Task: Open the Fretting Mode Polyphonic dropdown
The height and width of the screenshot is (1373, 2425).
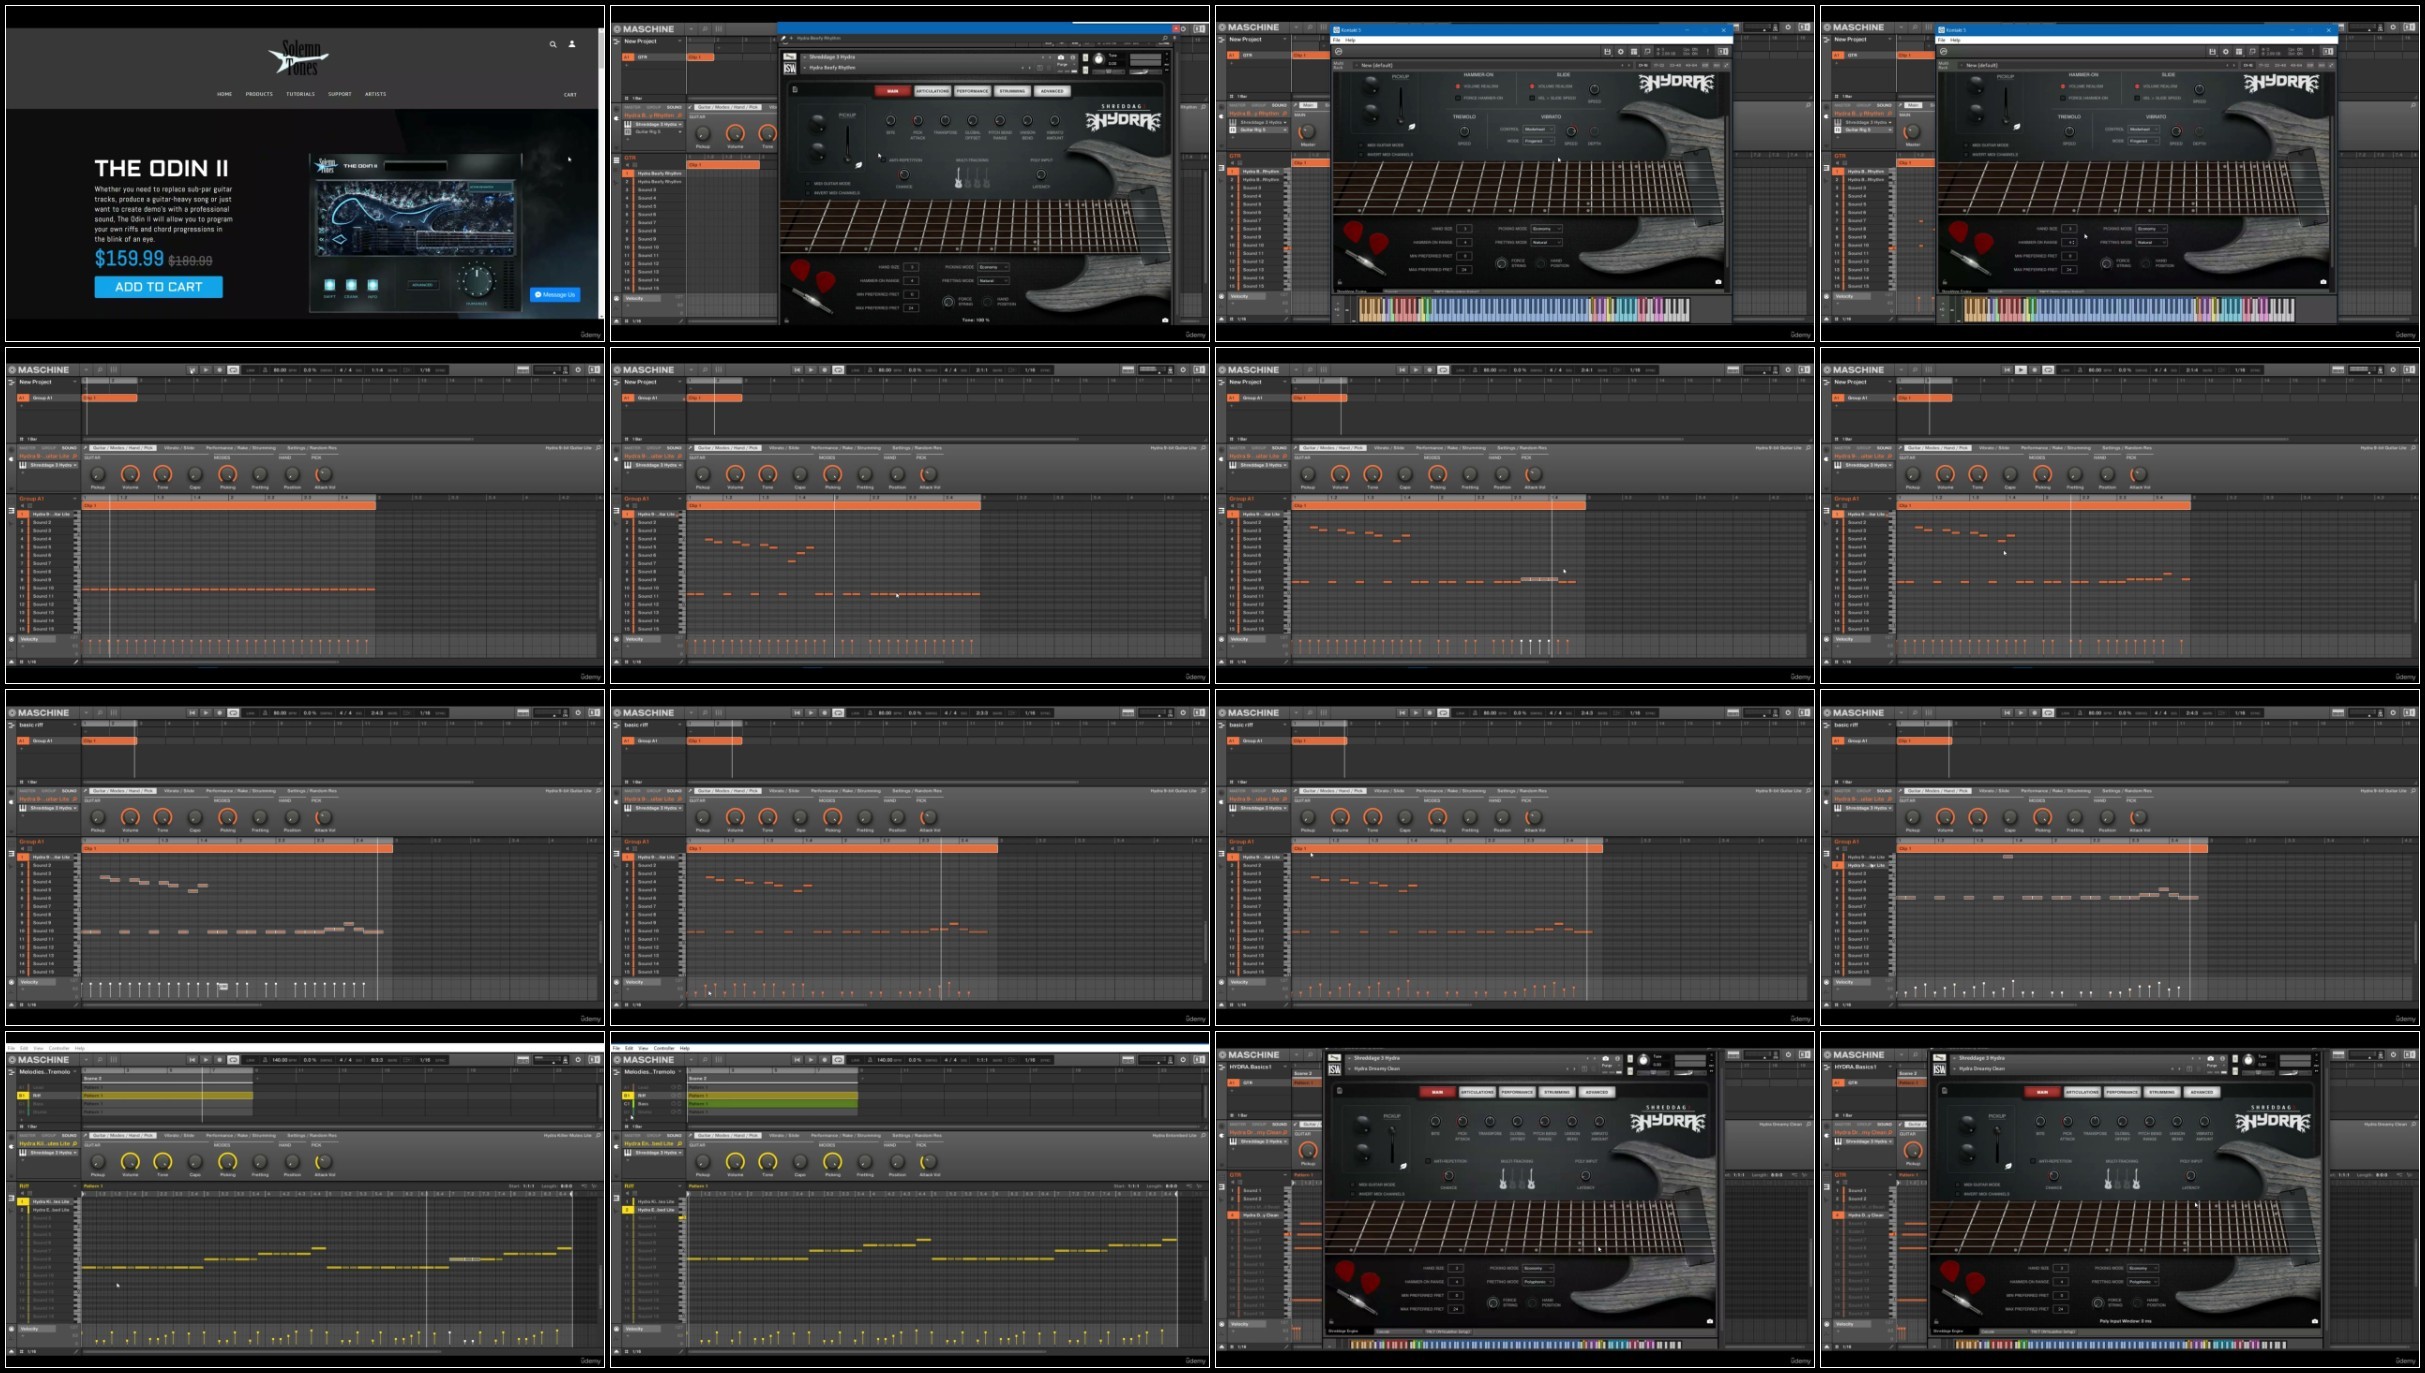Action: 1537,1281
